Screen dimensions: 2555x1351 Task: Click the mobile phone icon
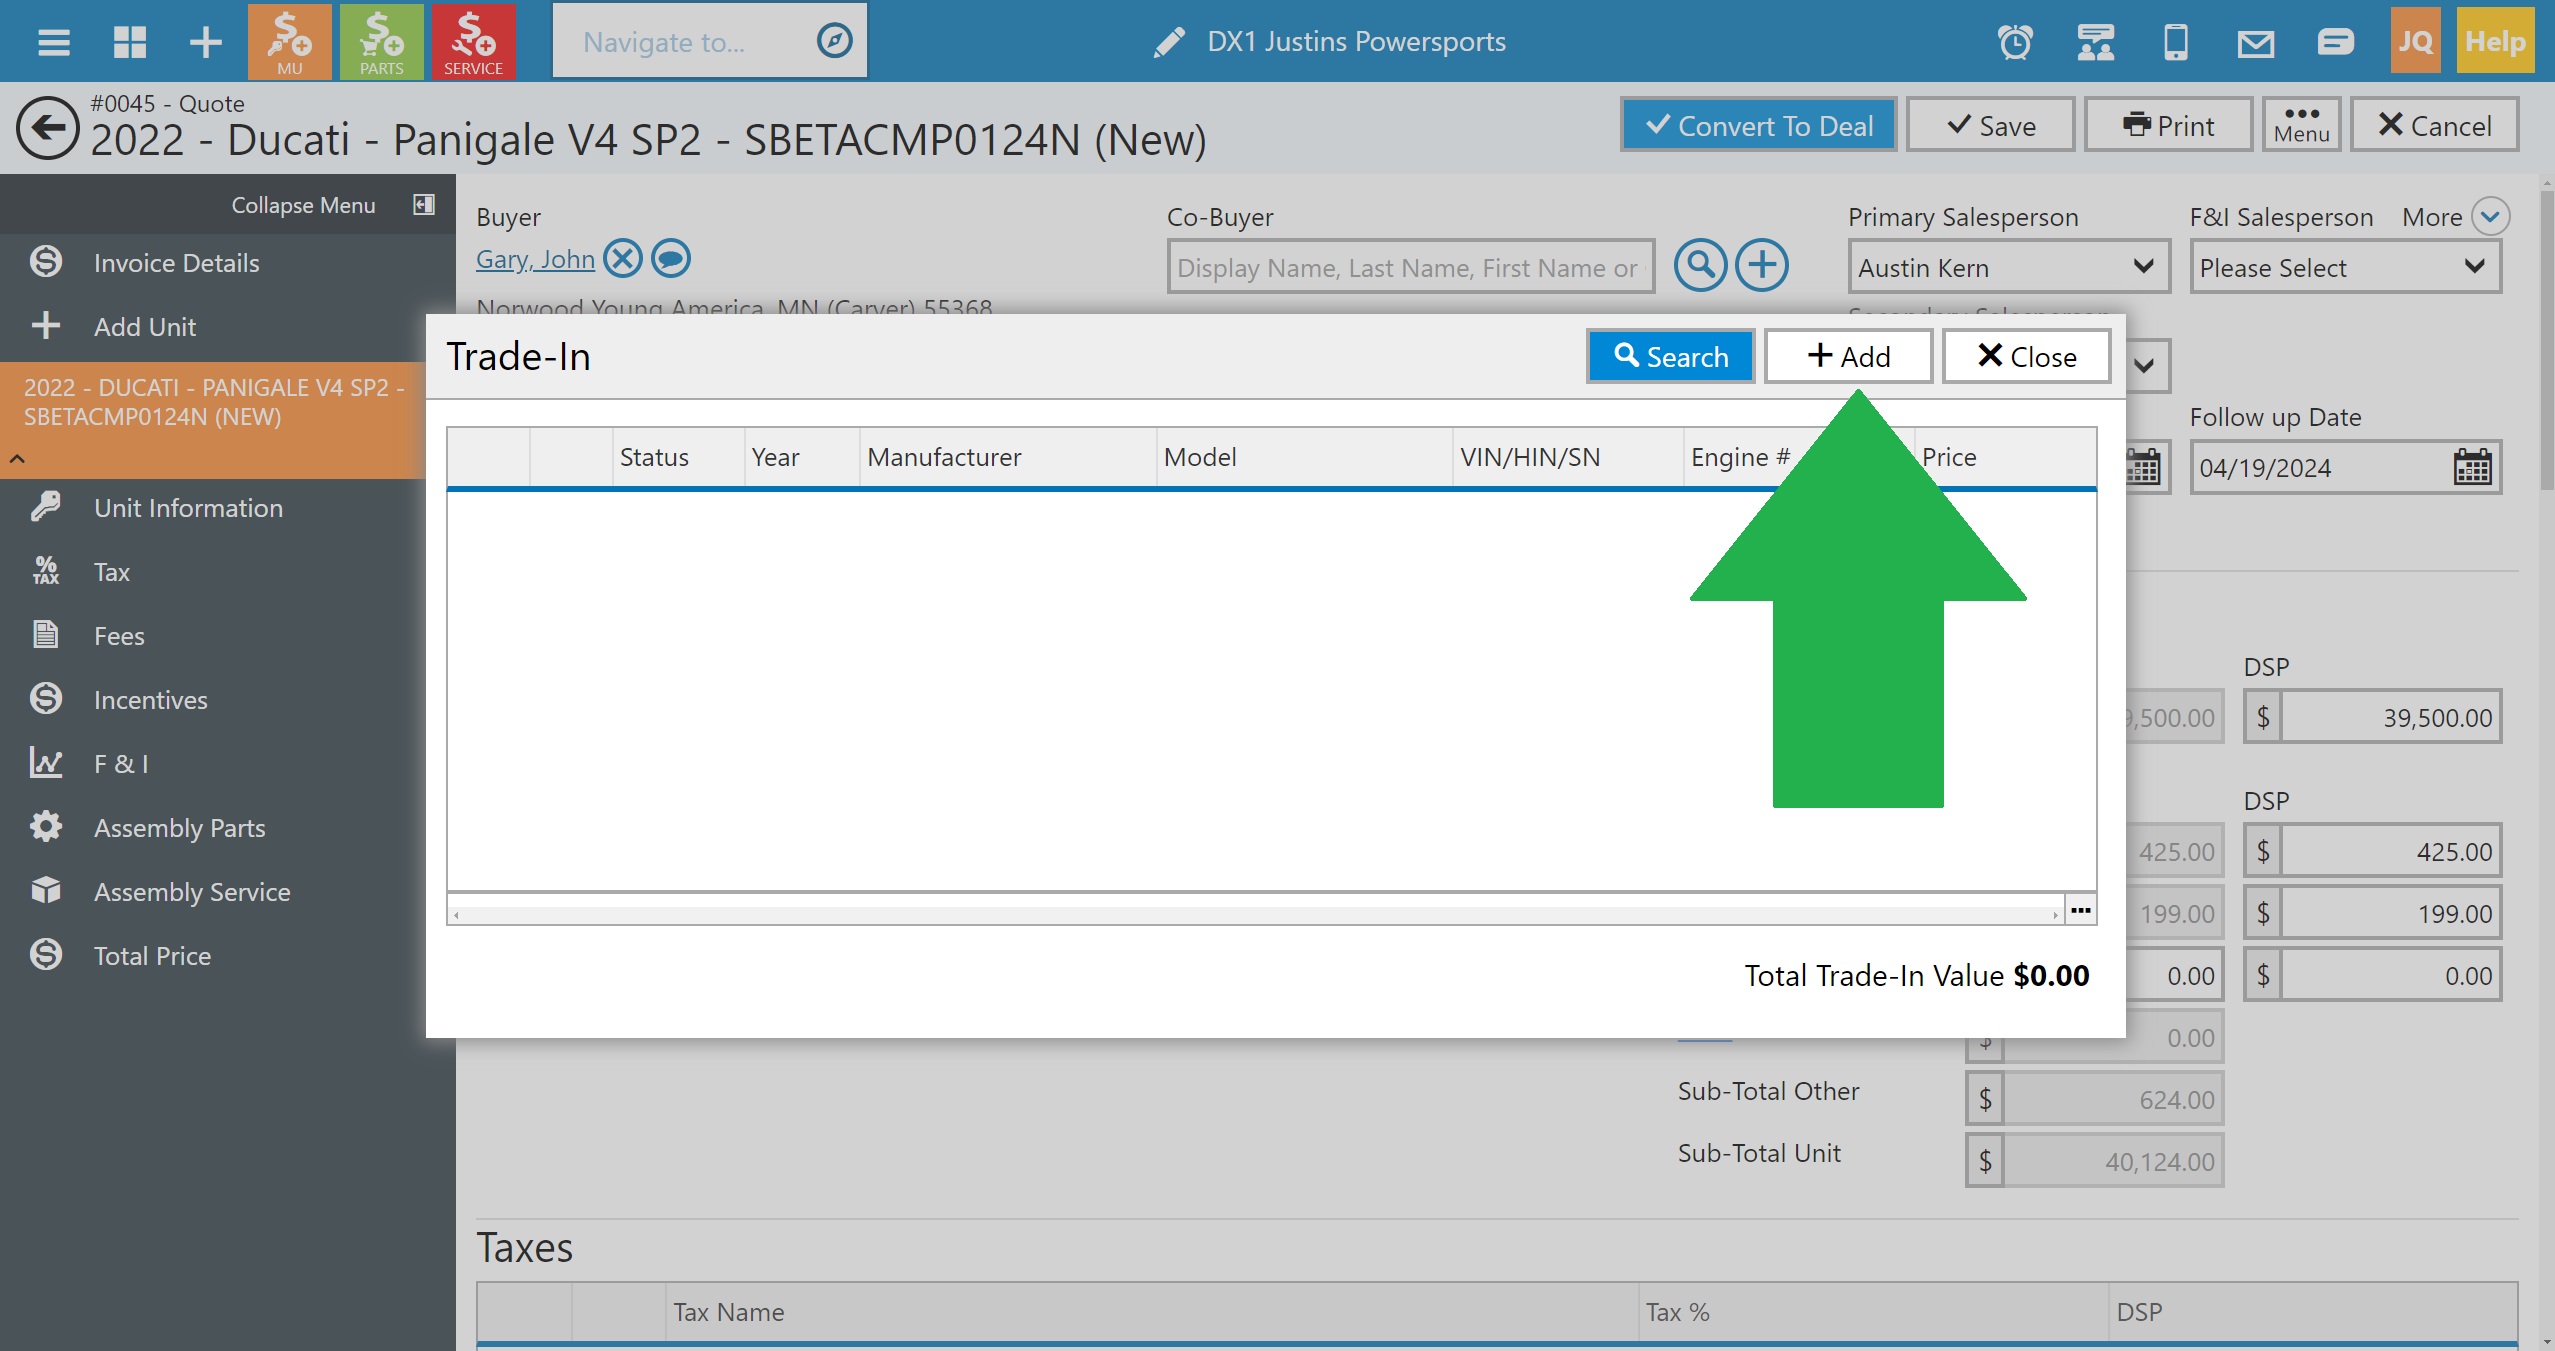click(x=2175, y=42)
